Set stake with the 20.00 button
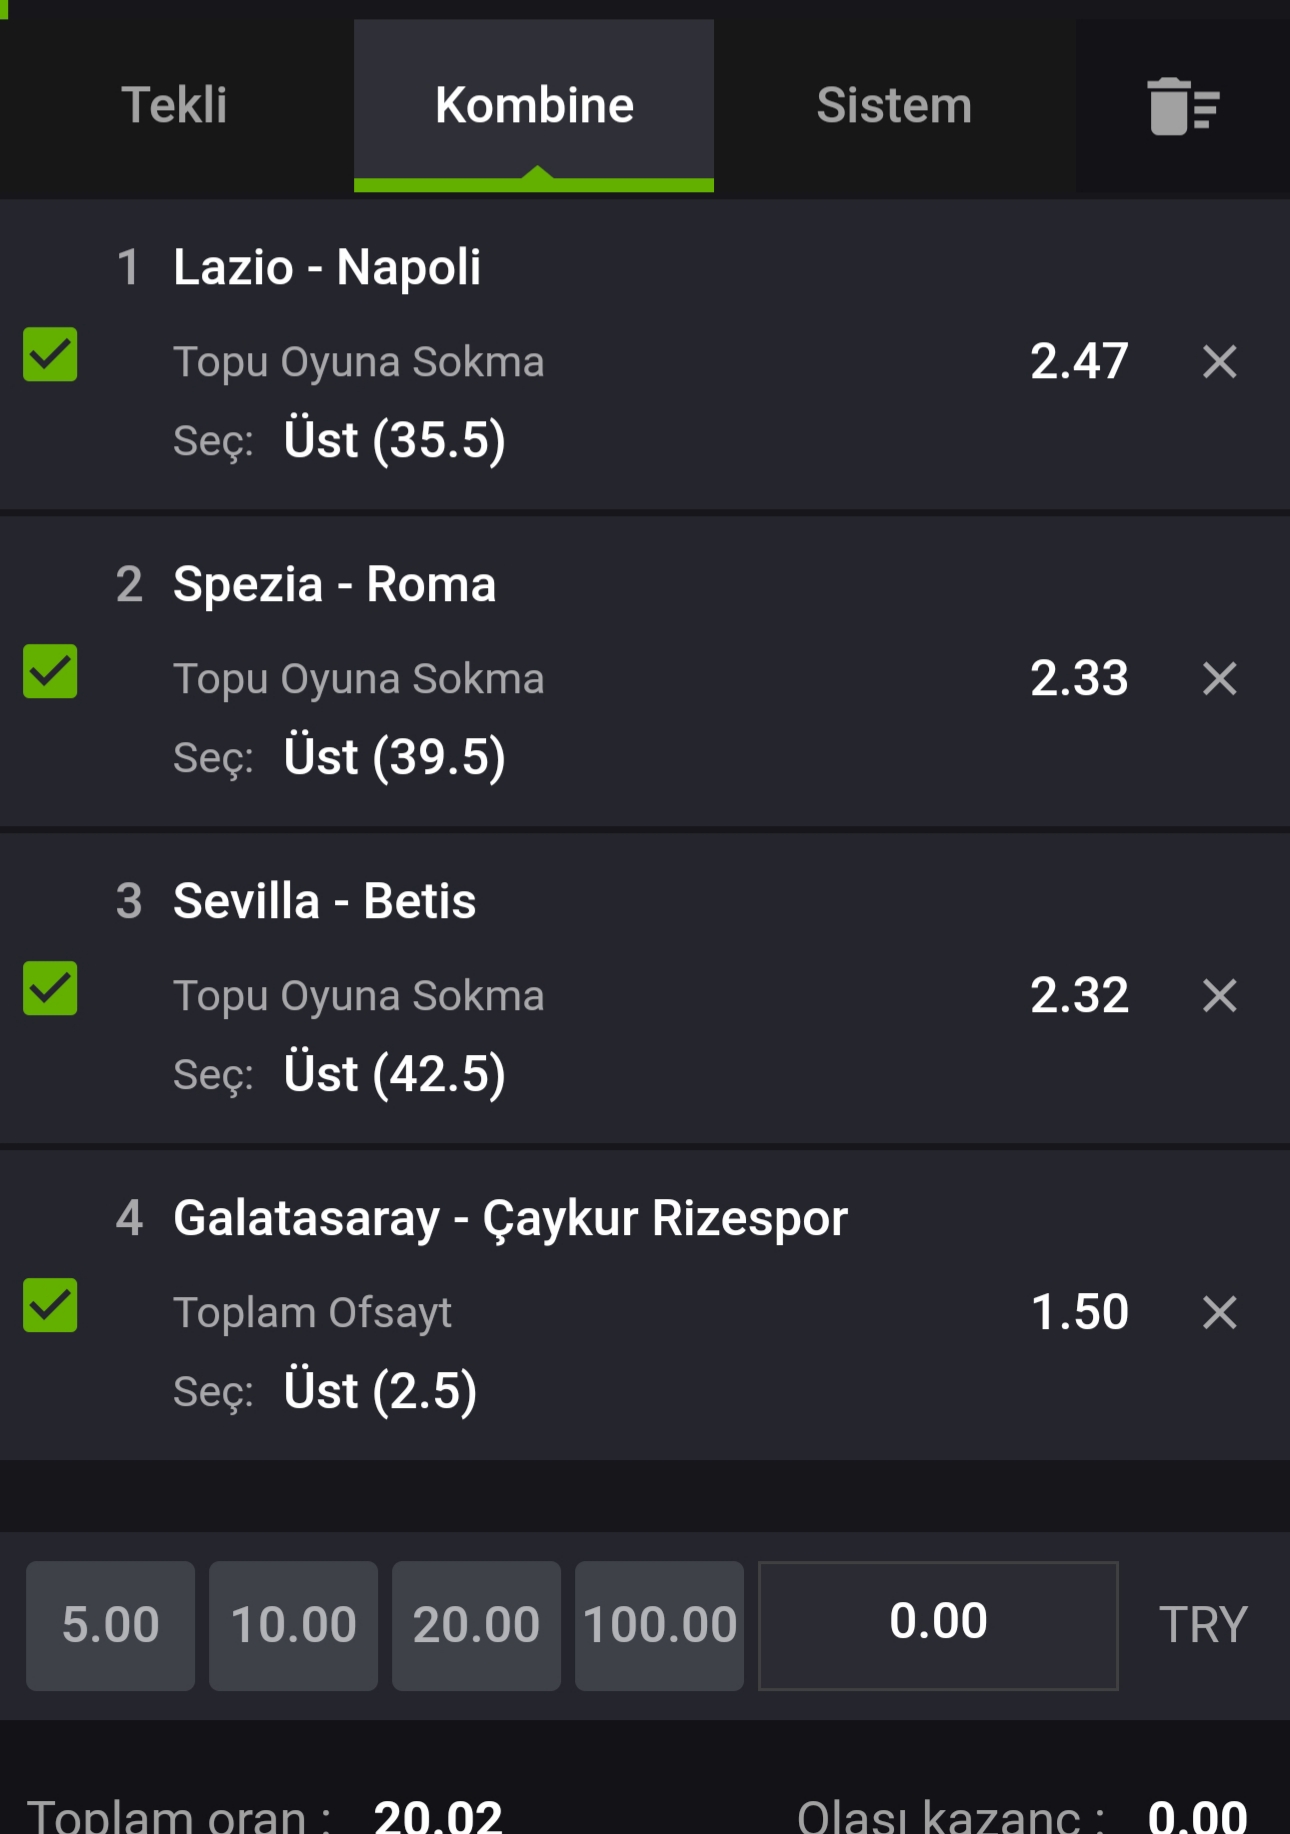The width and height of the screenshot is (1290, 1834). pyautogui.click(x=476, y=1625)
